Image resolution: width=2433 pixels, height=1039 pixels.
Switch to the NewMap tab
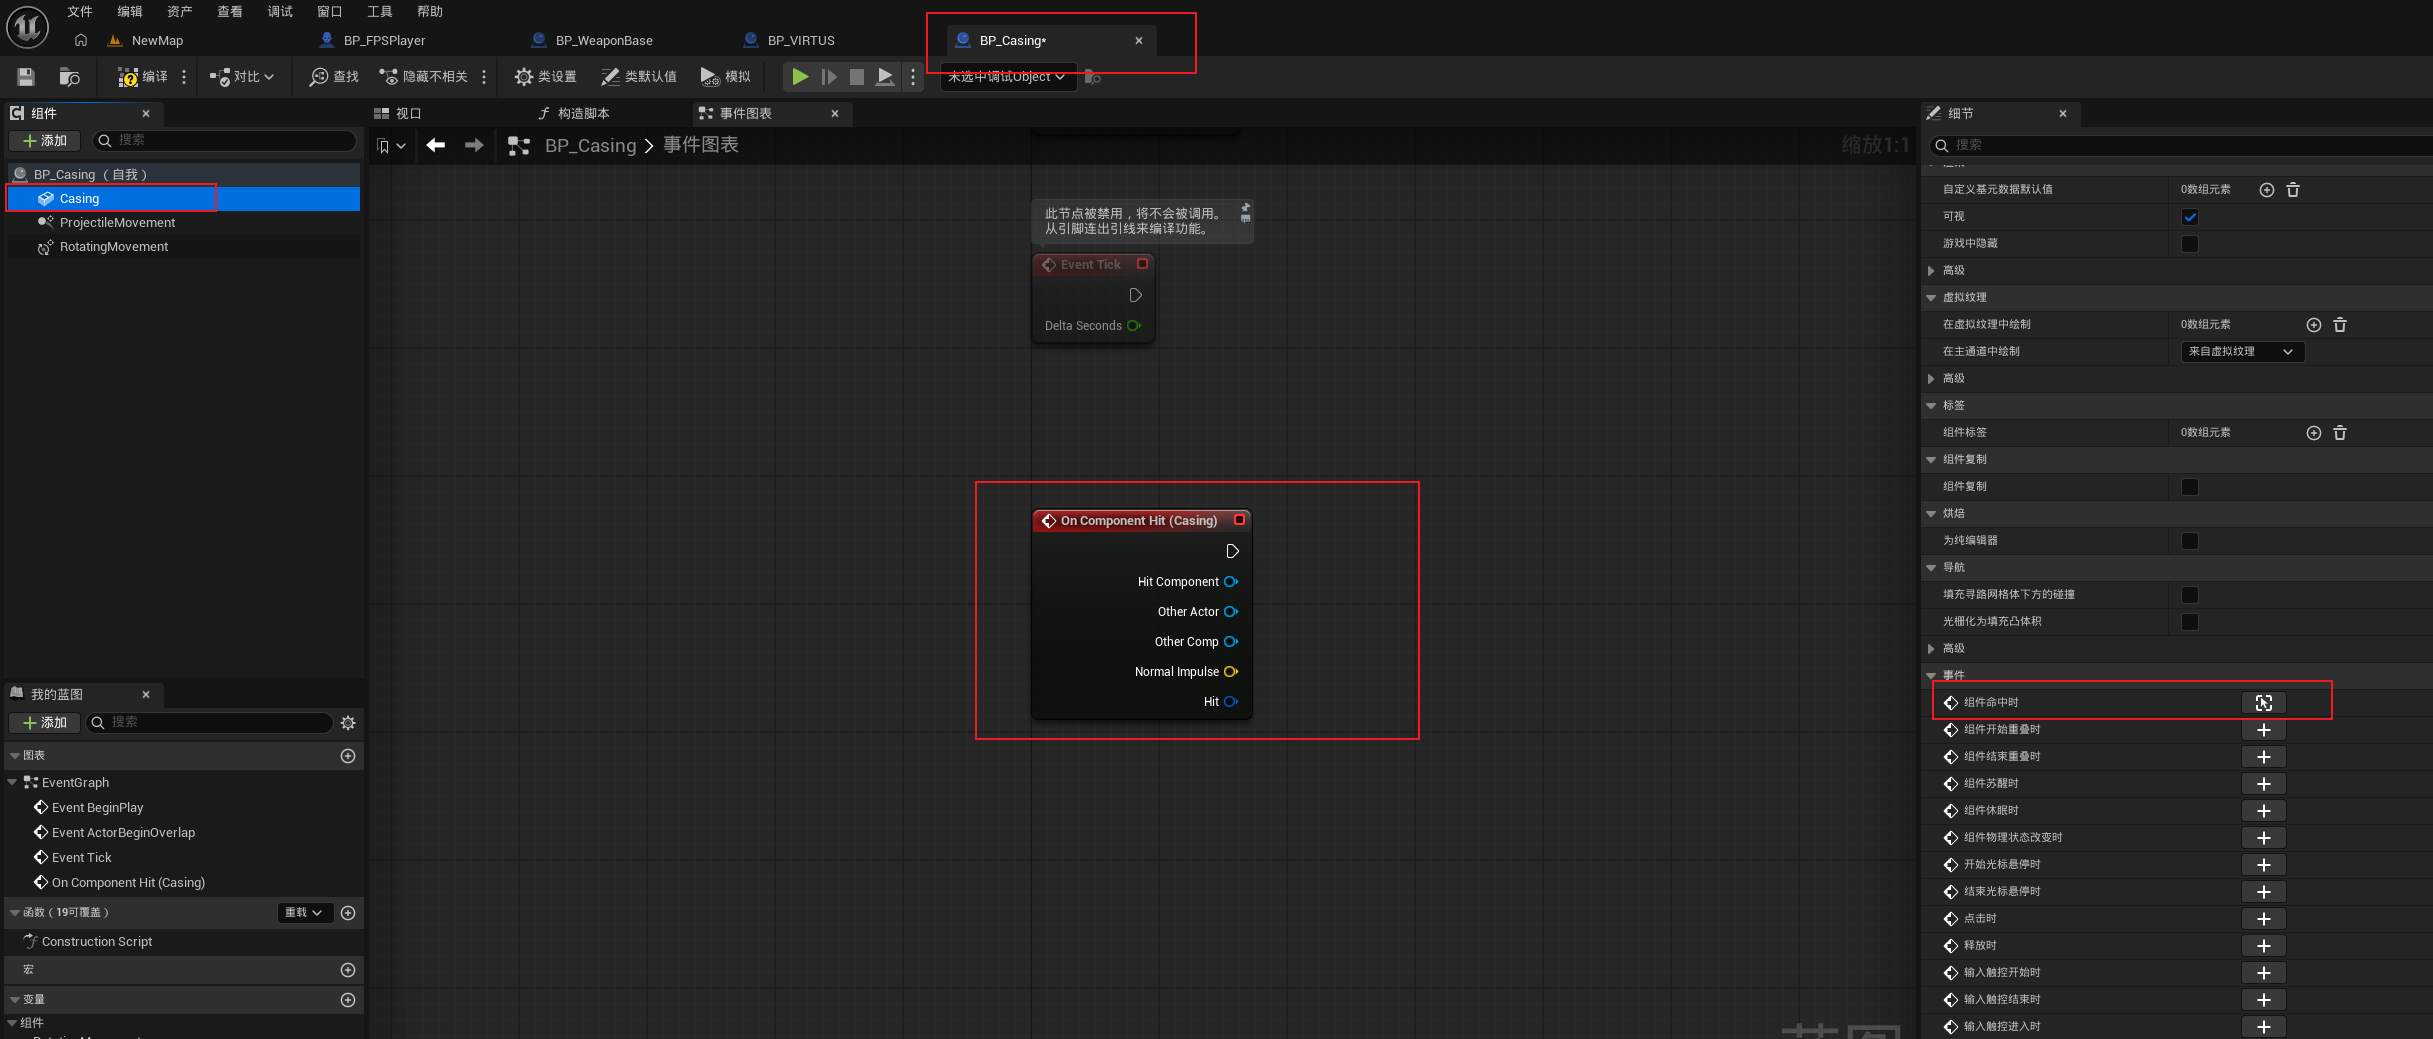(157, 41)
